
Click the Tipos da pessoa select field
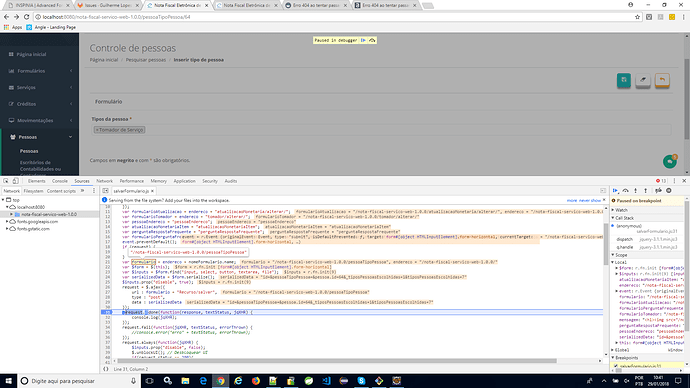pyautogui.click(x=381, y=130)
